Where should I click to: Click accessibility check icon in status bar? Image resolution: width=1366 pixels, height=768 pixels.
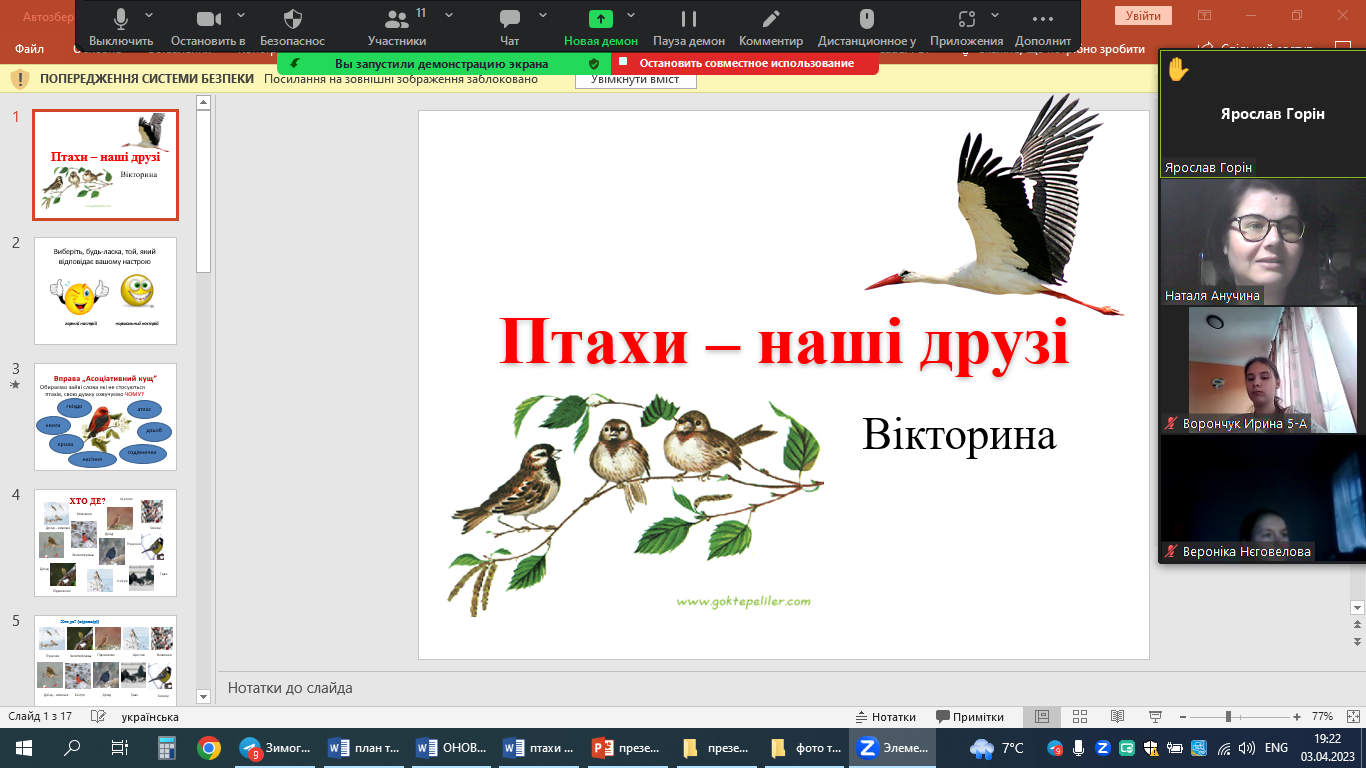click(98, 717)
